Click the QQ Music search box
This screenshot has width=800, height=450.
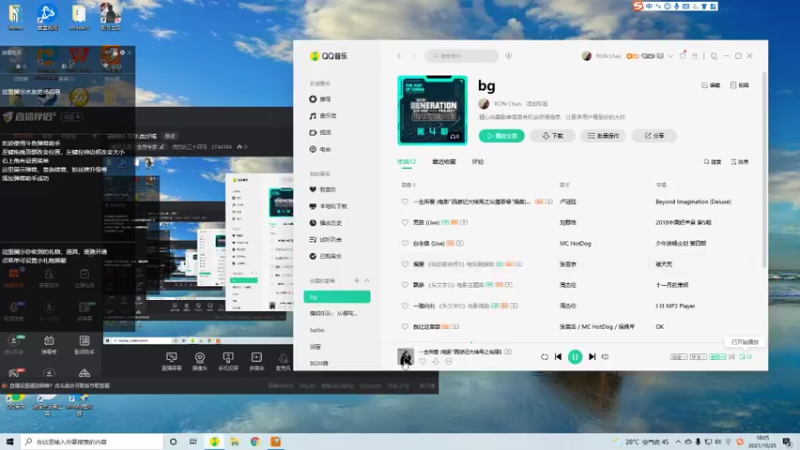[462, 56]
